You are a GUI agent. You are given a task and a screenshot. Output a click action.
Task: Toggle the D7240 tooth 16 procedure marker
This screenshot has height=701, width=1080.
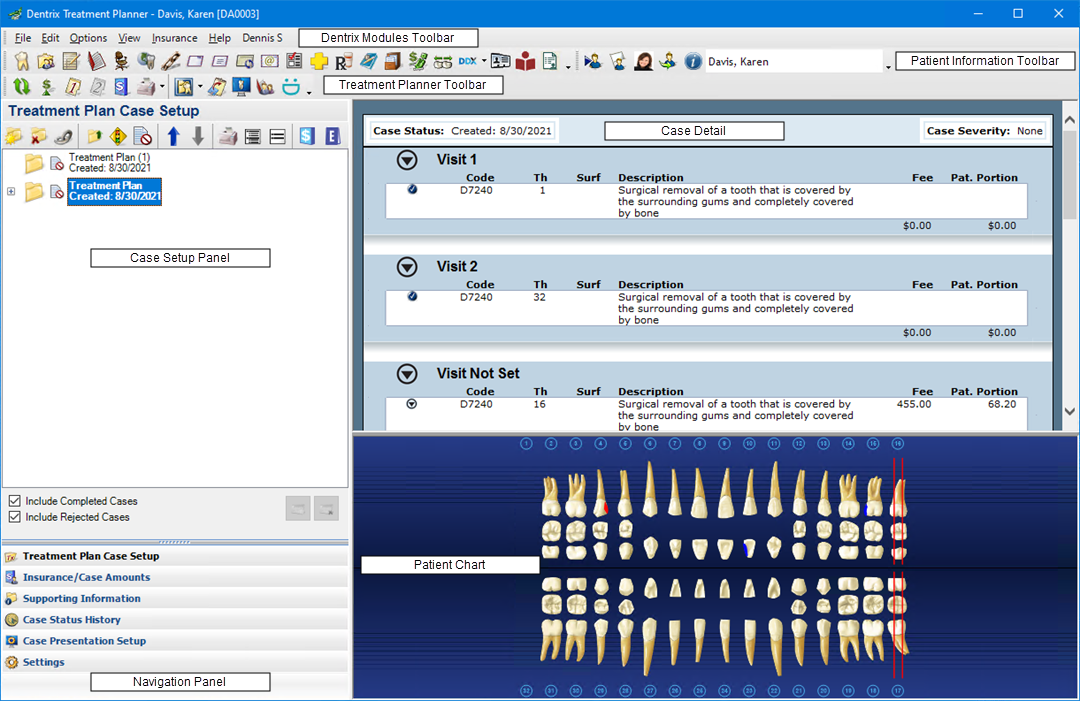point(411,404)
